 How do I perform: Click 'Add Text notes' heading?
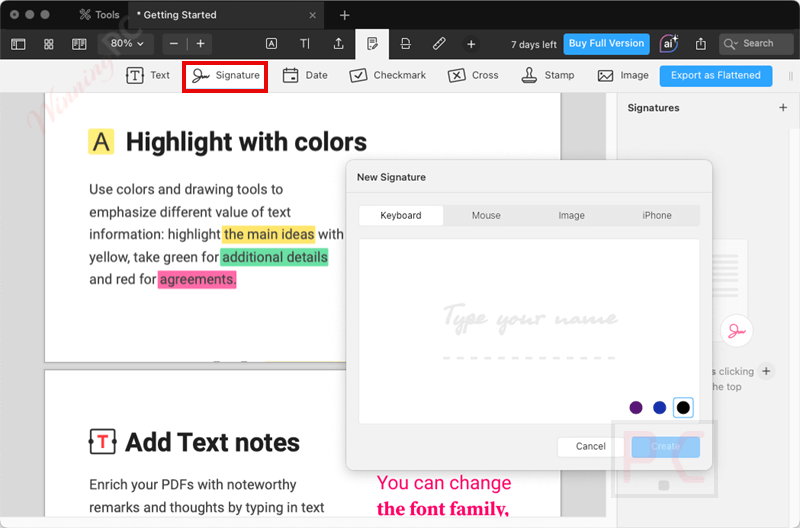(x=212, y=442)
